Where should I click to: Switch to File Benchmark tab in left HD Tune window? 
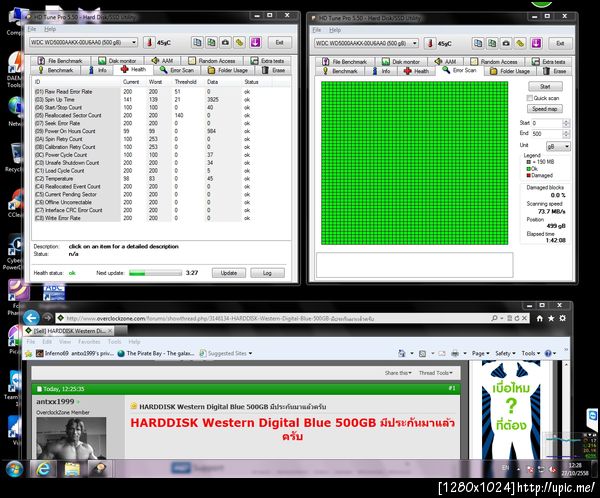pos(60,60)
